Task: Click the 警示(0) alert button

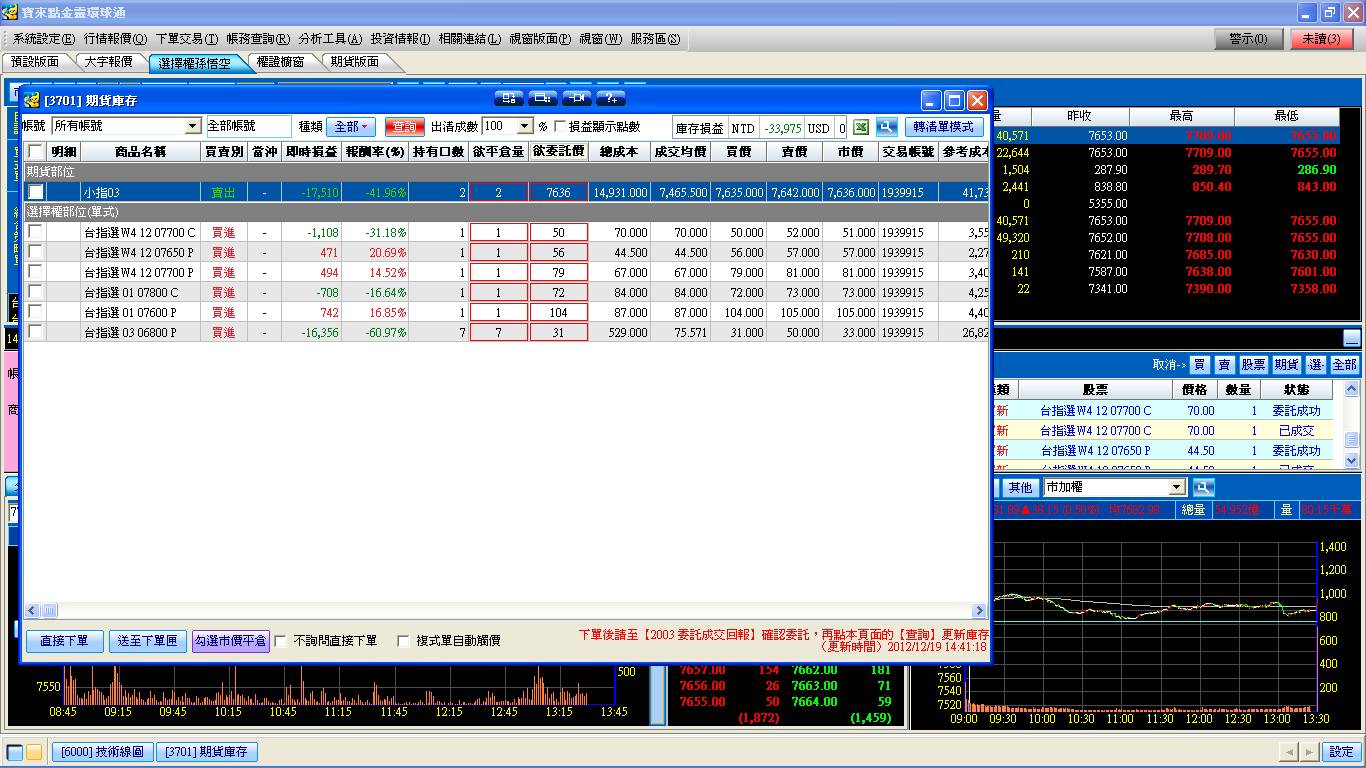Action: coord(1248,39)
